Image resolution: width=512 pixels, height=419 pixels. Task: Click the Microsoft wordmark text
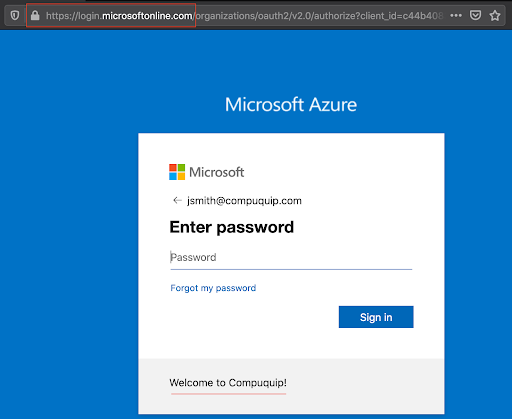pos(217,172)
